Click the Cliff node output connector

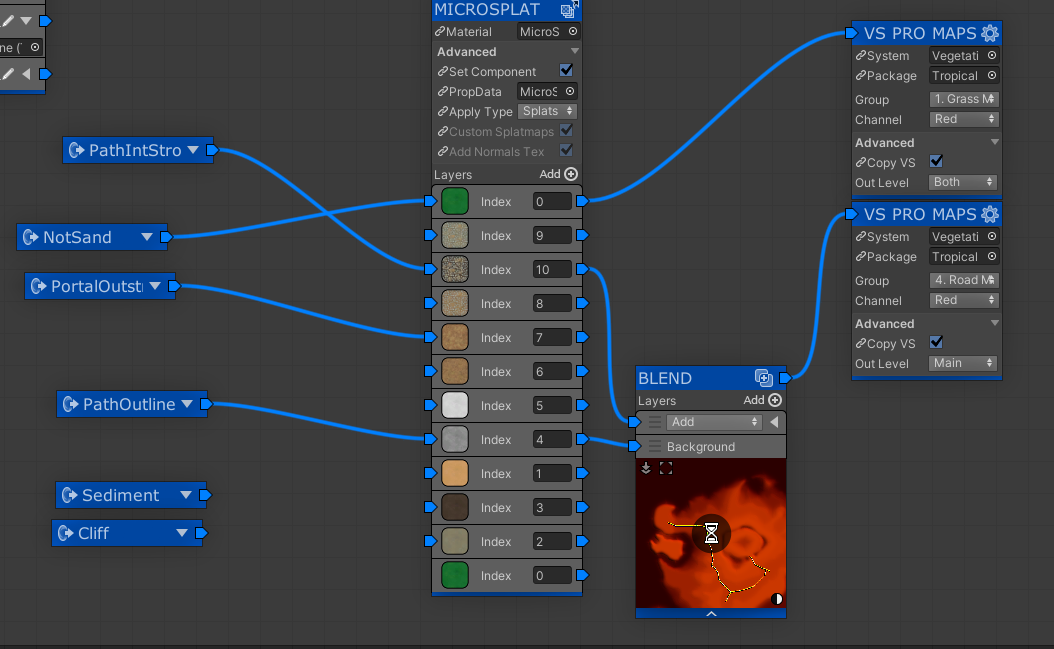[x=201, y=533]
